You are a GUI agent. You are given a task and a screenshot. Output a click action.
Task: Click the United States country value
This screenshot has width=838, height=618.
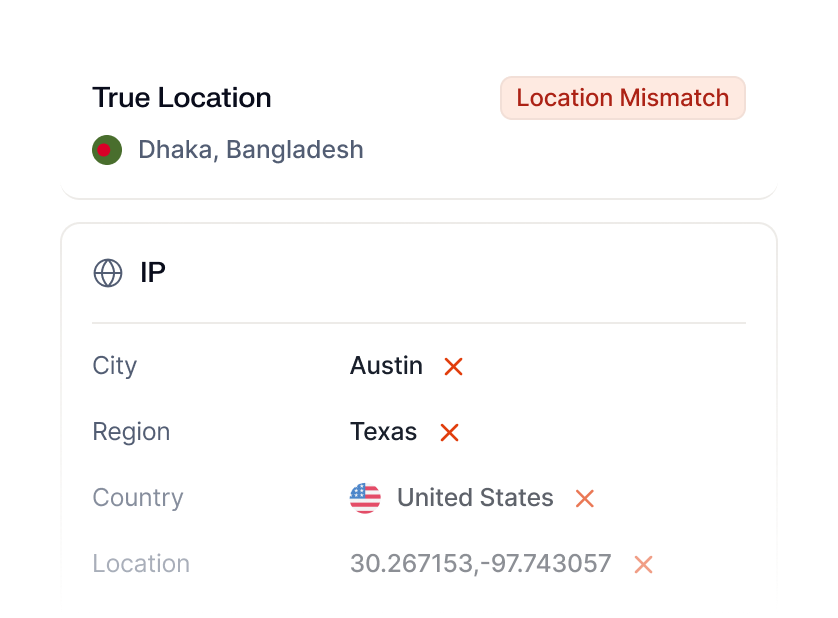pos(474,497)
